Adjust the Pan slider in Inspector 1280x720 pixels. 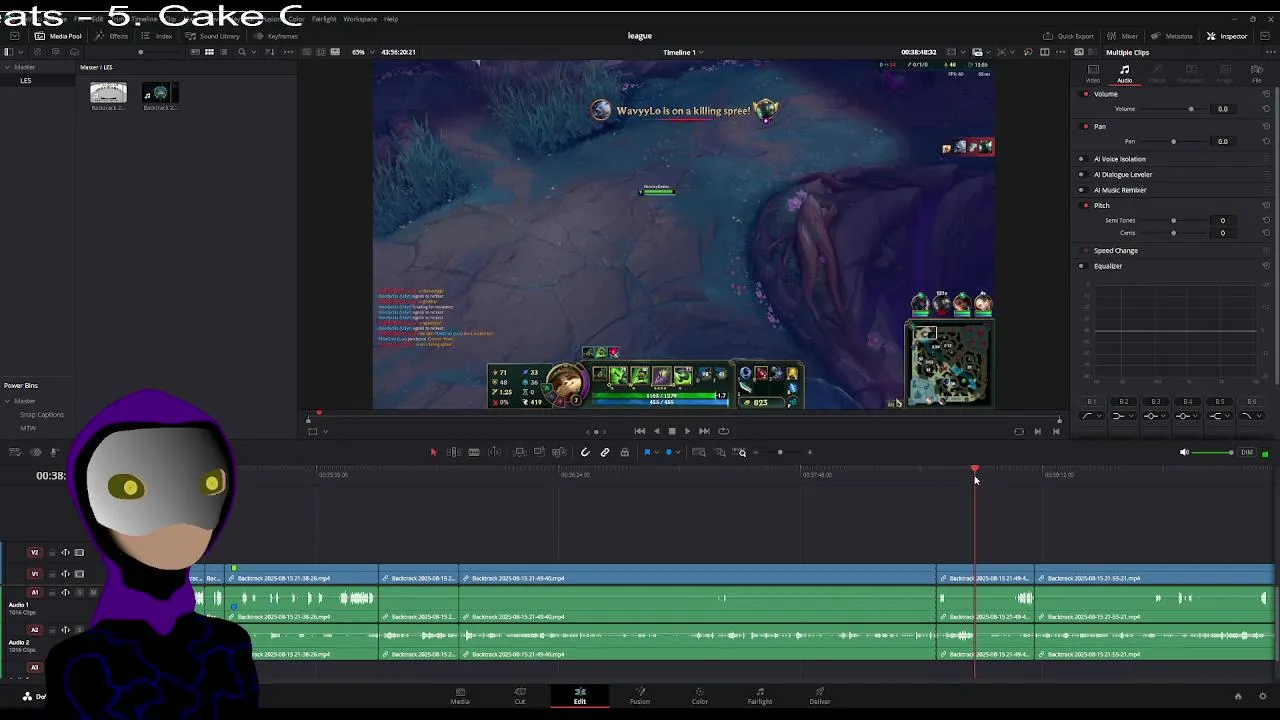1173,141
